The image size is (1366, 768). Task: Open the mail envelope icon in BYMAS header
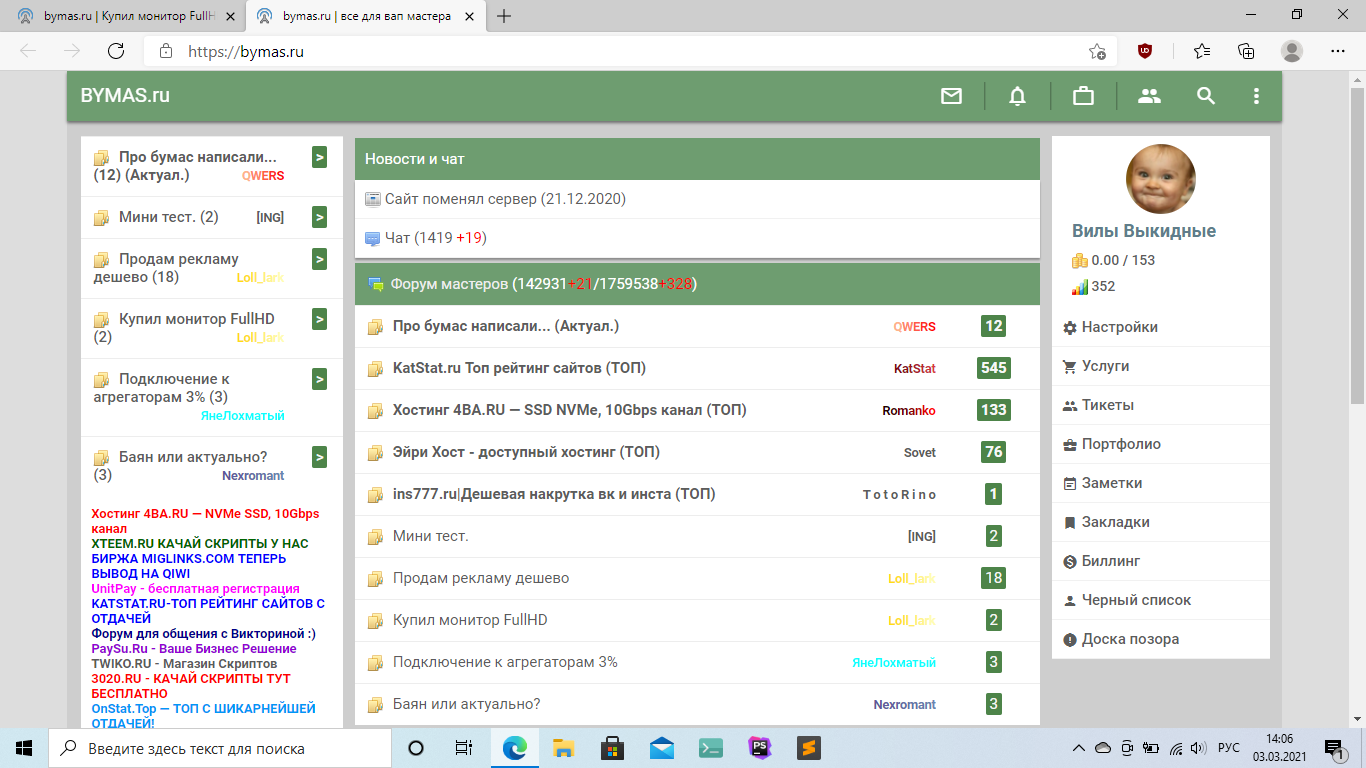click(x=951, y=96)
